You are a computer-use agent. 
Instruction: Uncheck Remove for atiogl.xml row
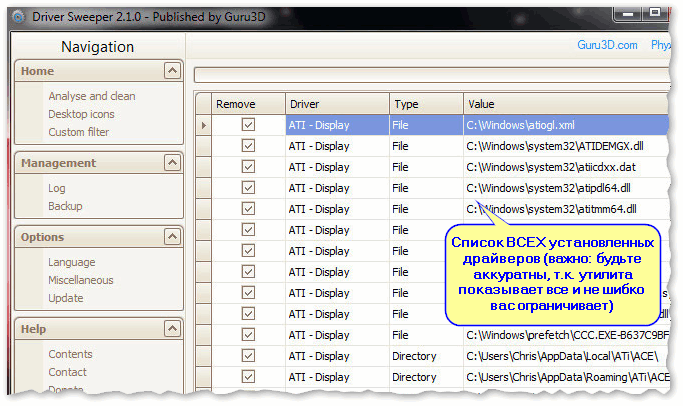(248, 125)
